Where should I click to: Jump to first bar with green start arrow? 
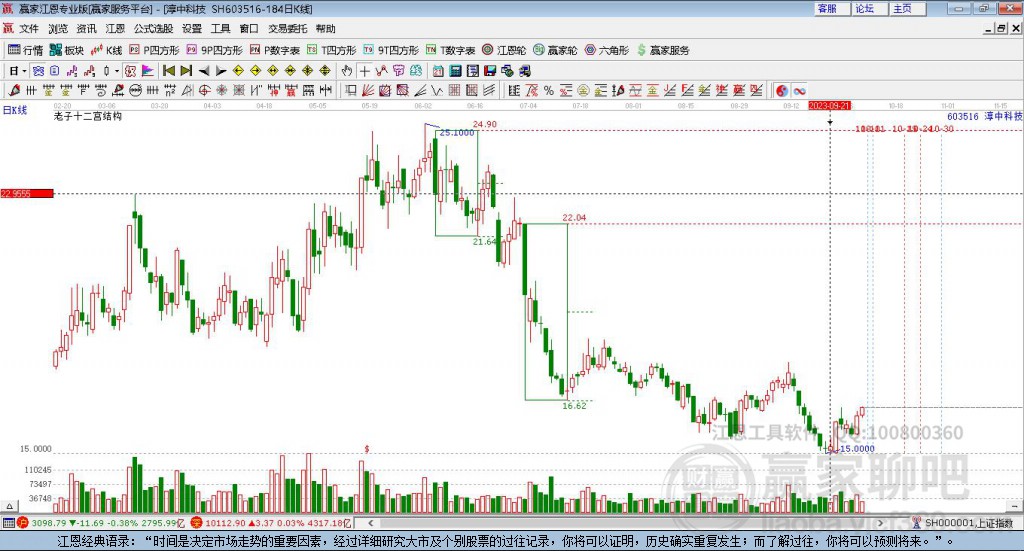click(x=169, y=71)
